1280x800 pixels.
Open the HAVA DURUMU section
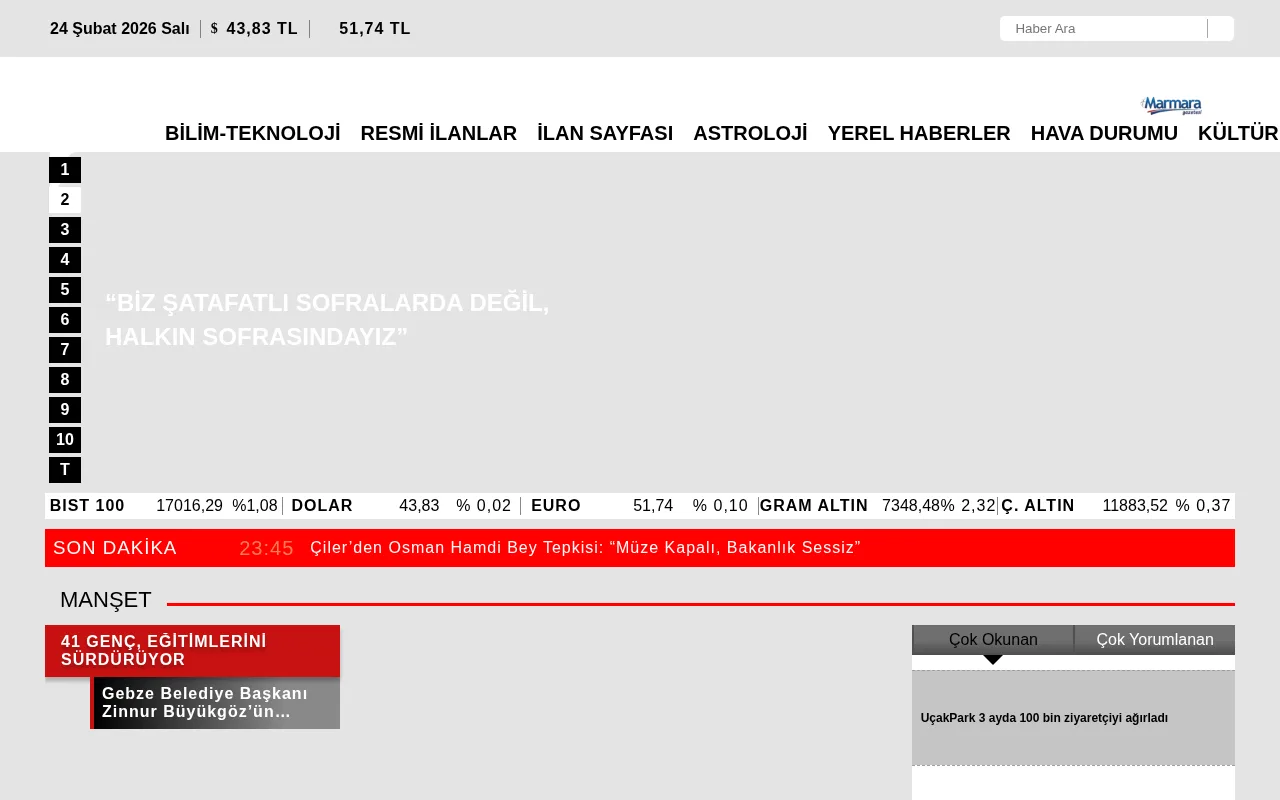(1104, 133)
